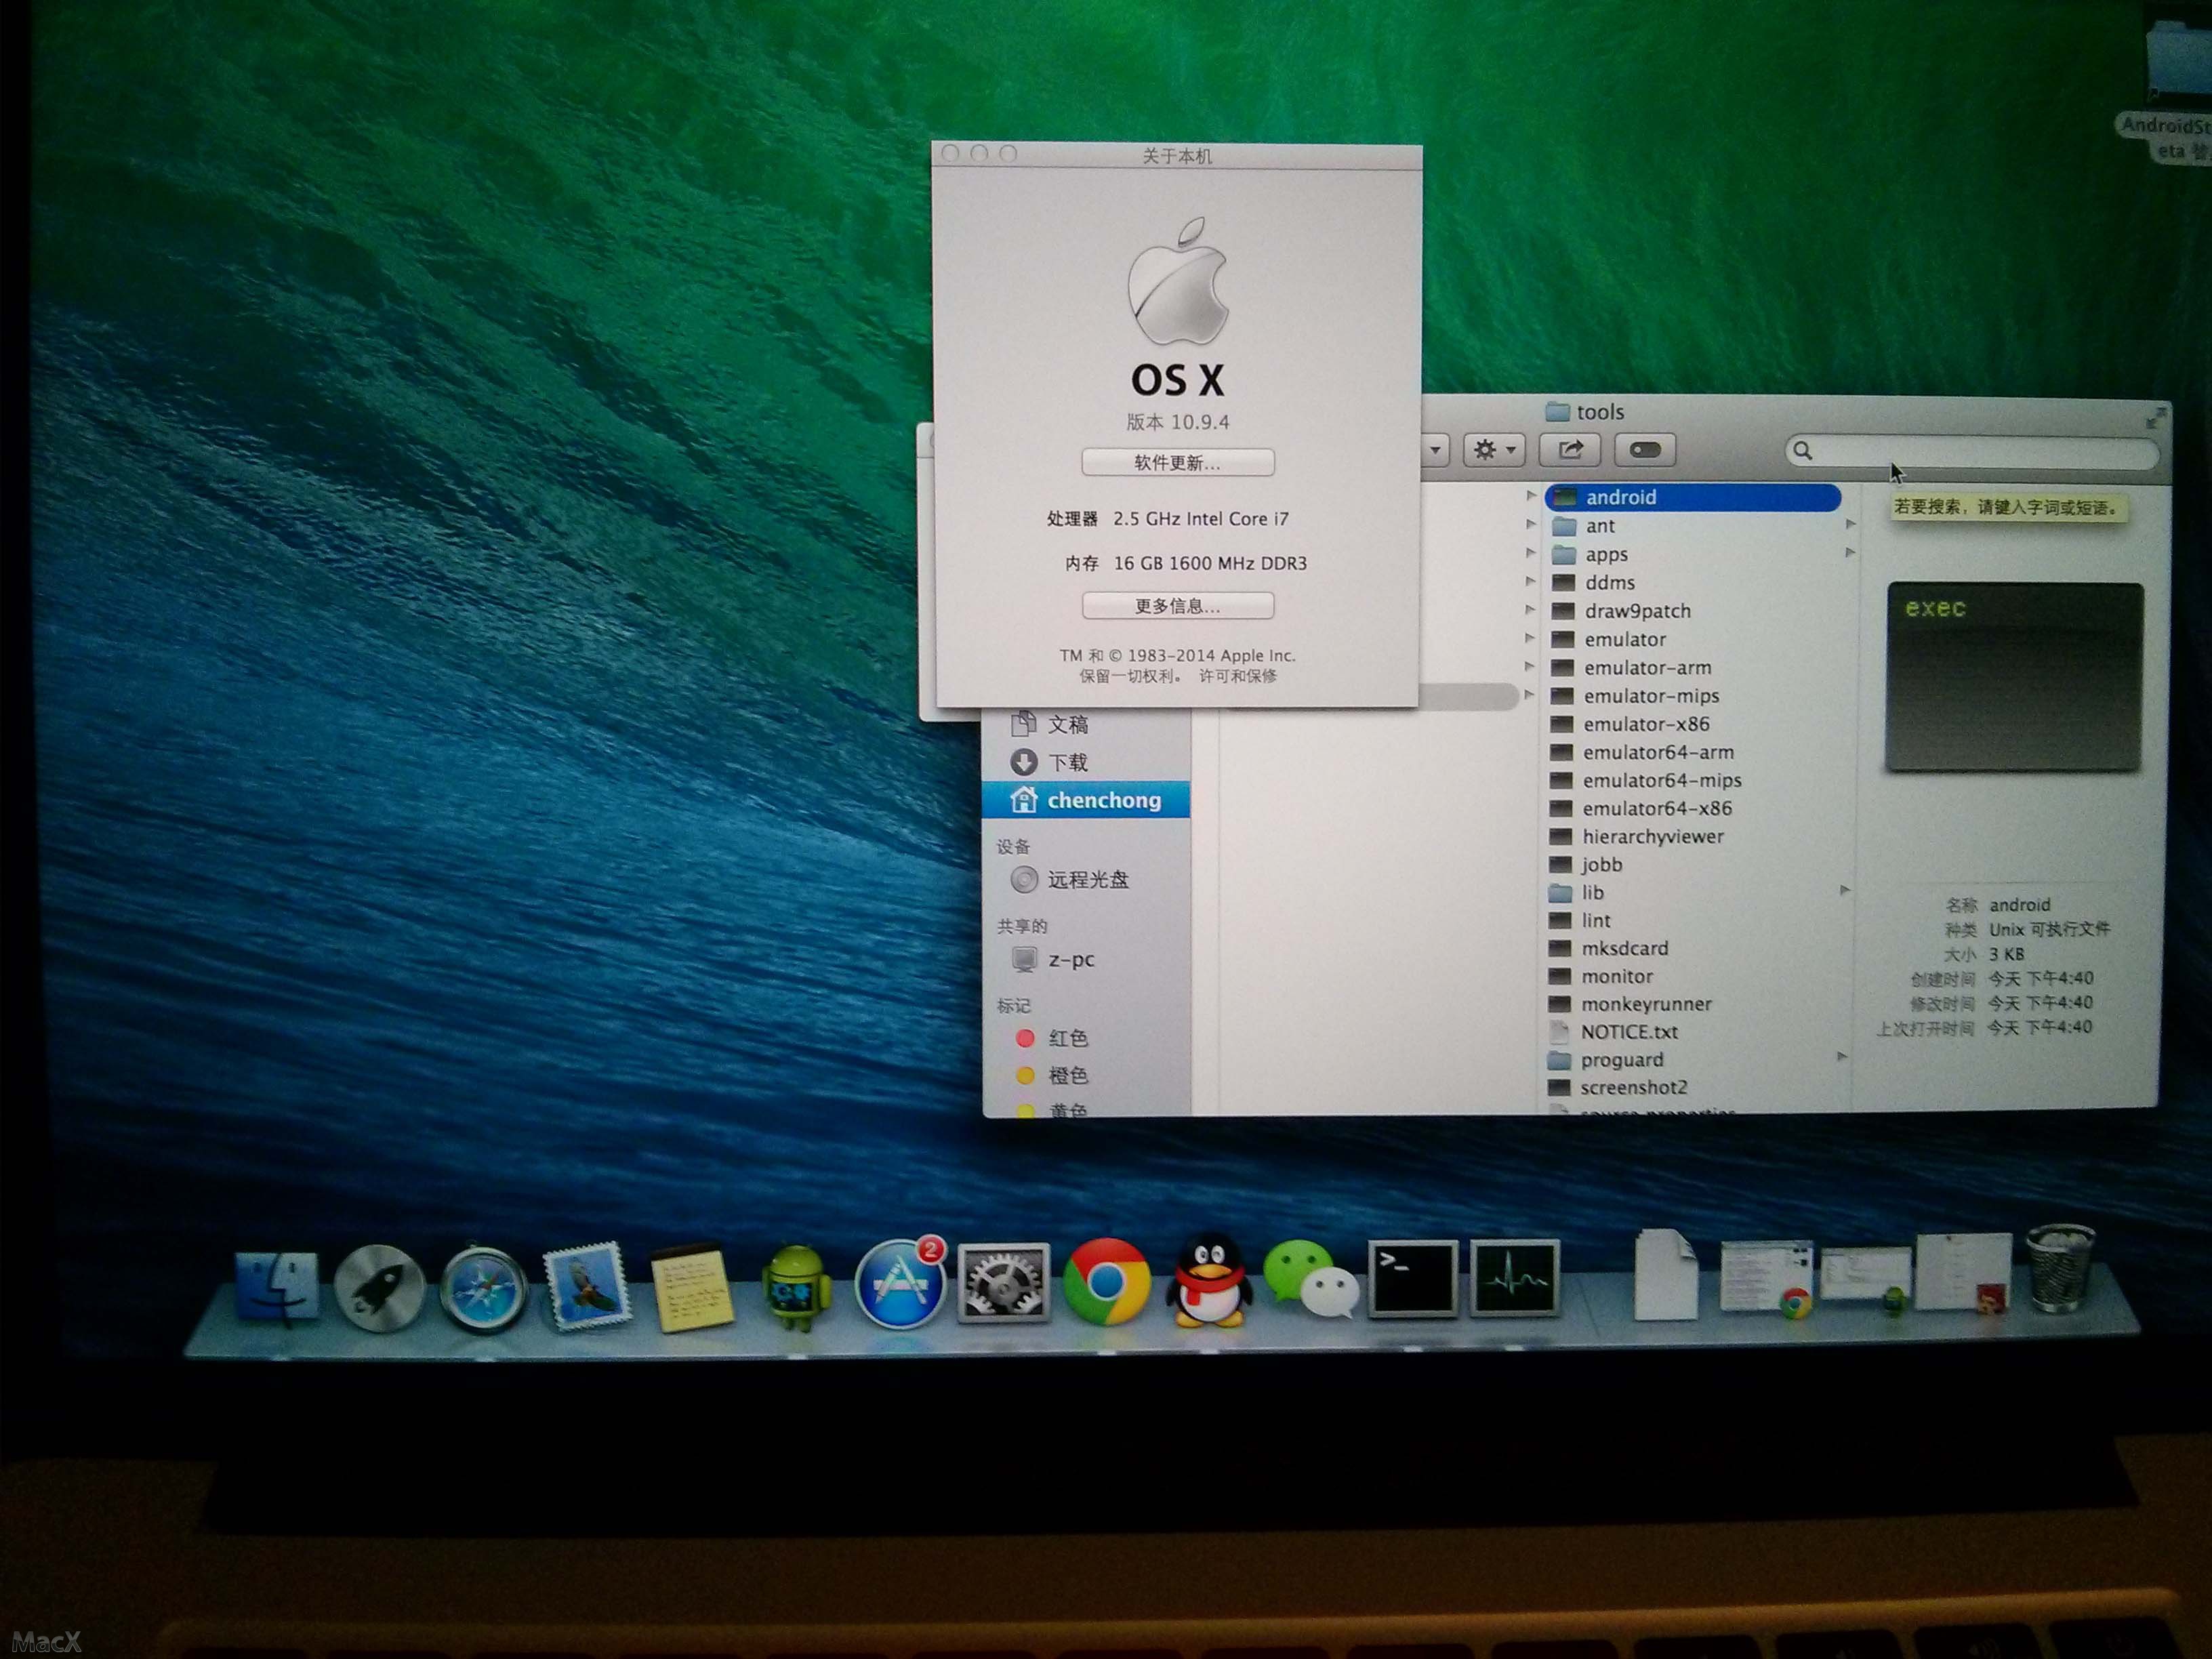
Task: Open the Finder arrange dropdown arrow
Action: click(x=1435, y=450)
